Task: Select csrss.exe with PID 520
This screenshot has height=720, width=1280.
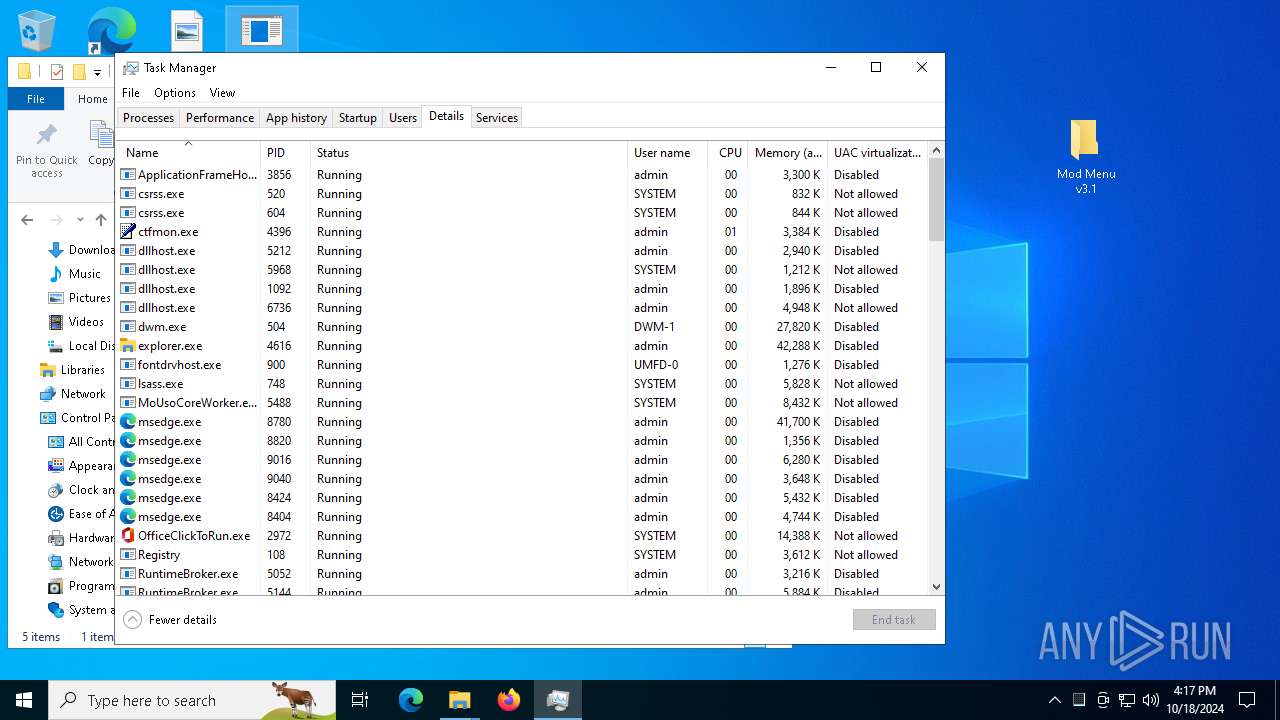Action: [x=522, y=194]
